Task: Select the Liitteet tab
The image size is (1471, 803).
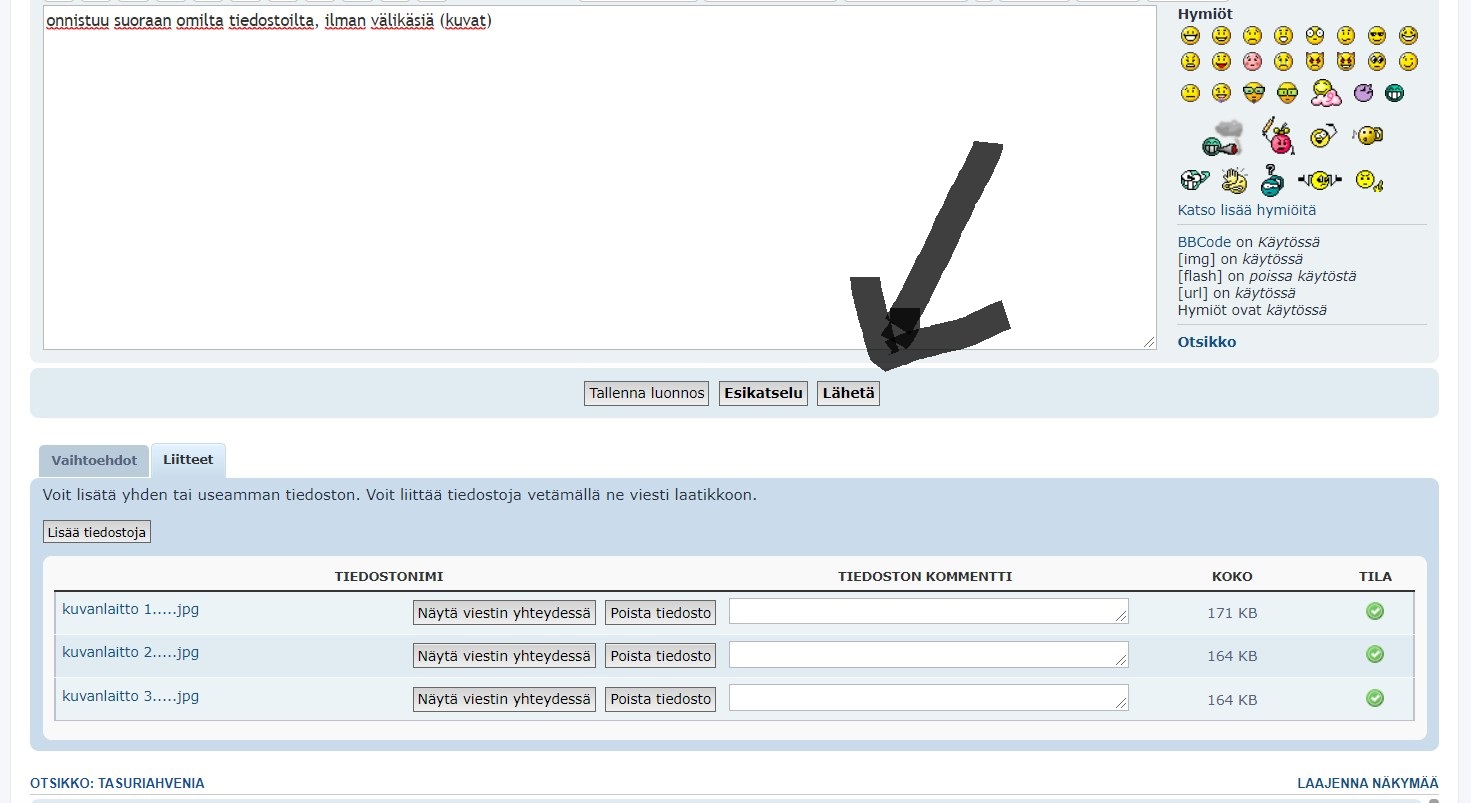Action: (188, 460)
